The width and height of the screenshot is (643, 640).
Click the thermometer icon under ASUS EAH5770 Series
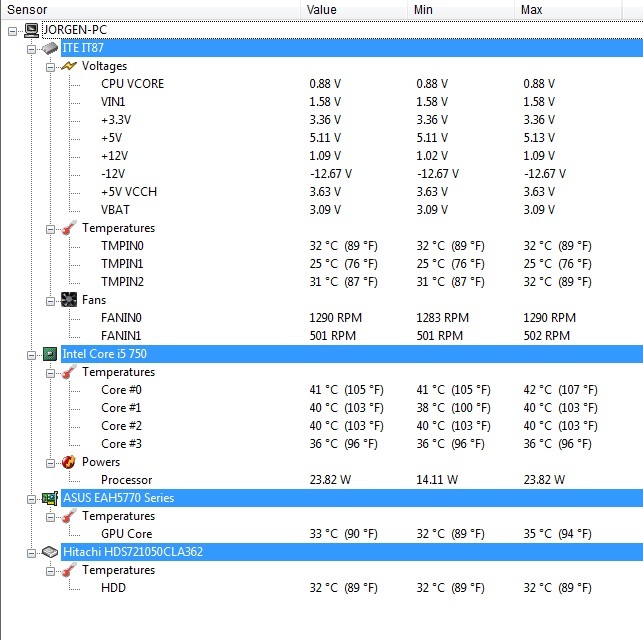69,516
